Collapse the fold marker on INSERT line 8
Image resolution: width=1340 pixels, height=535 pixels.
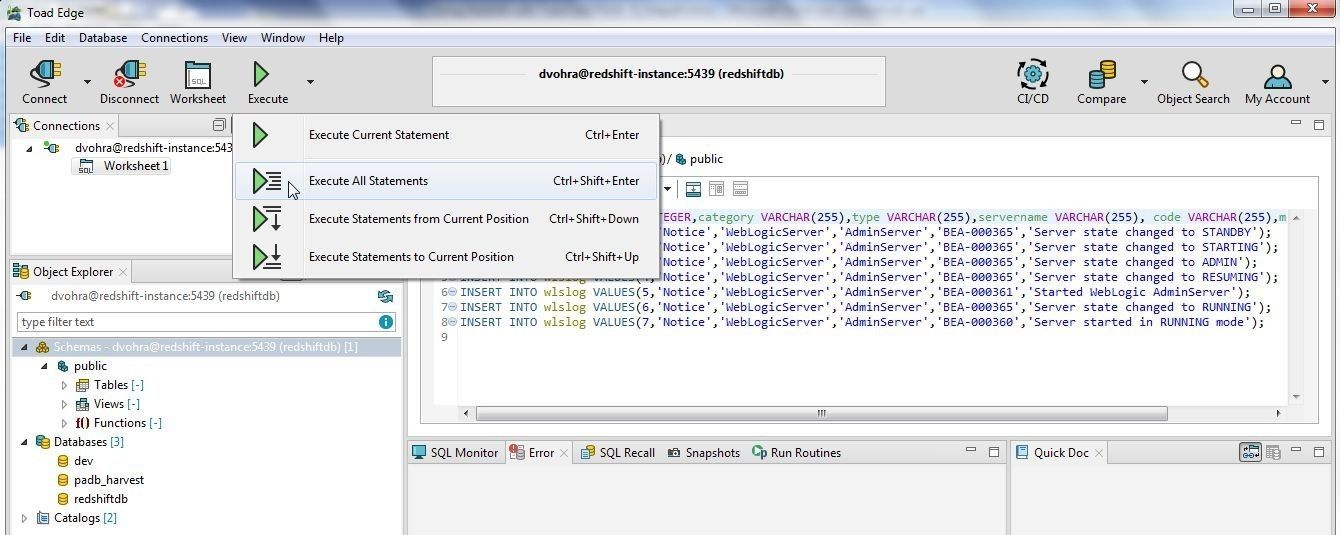[x=453, y=323]
